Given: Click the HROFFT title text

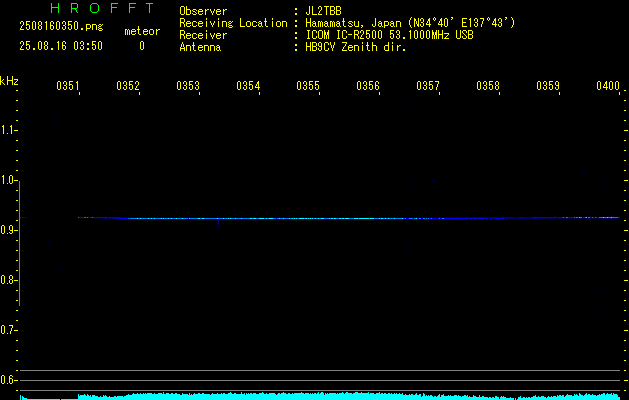Looking at the screenshot, I should tap(103, 8).
